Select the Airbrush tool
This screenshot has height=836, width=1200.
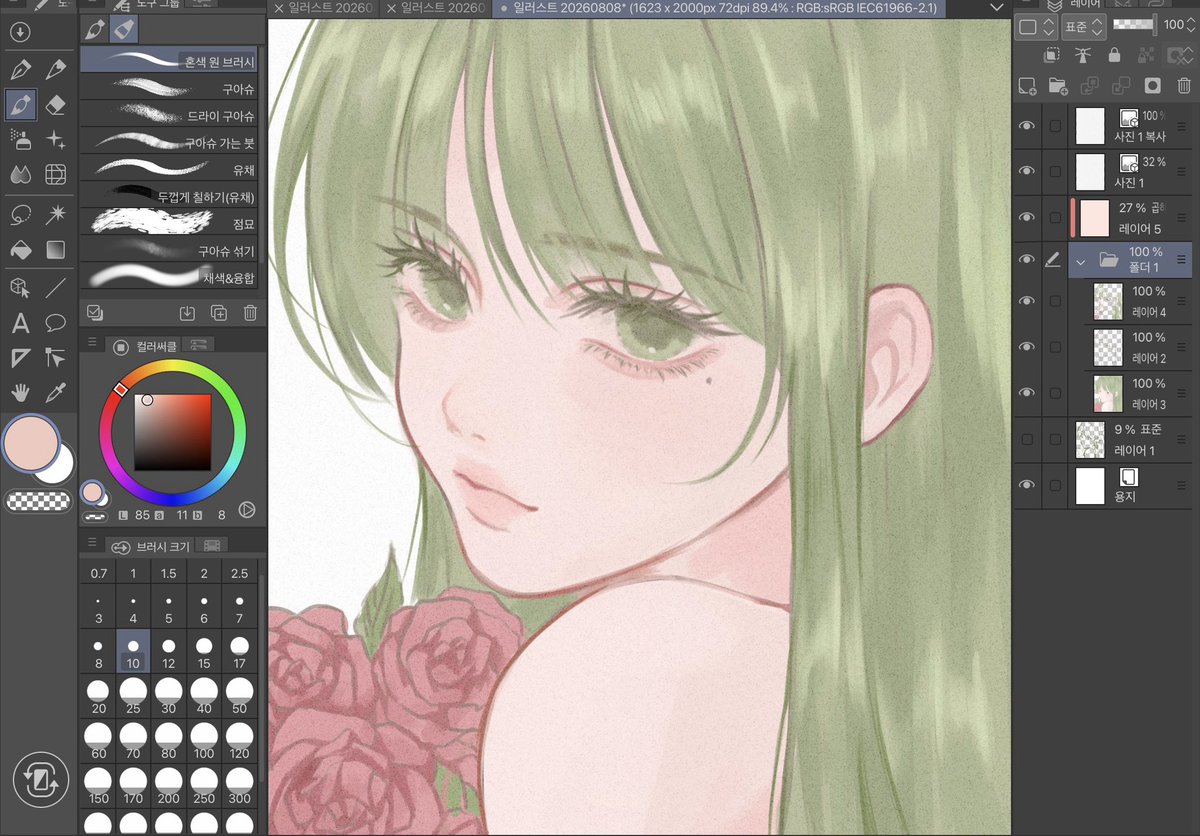click(20, 139)
